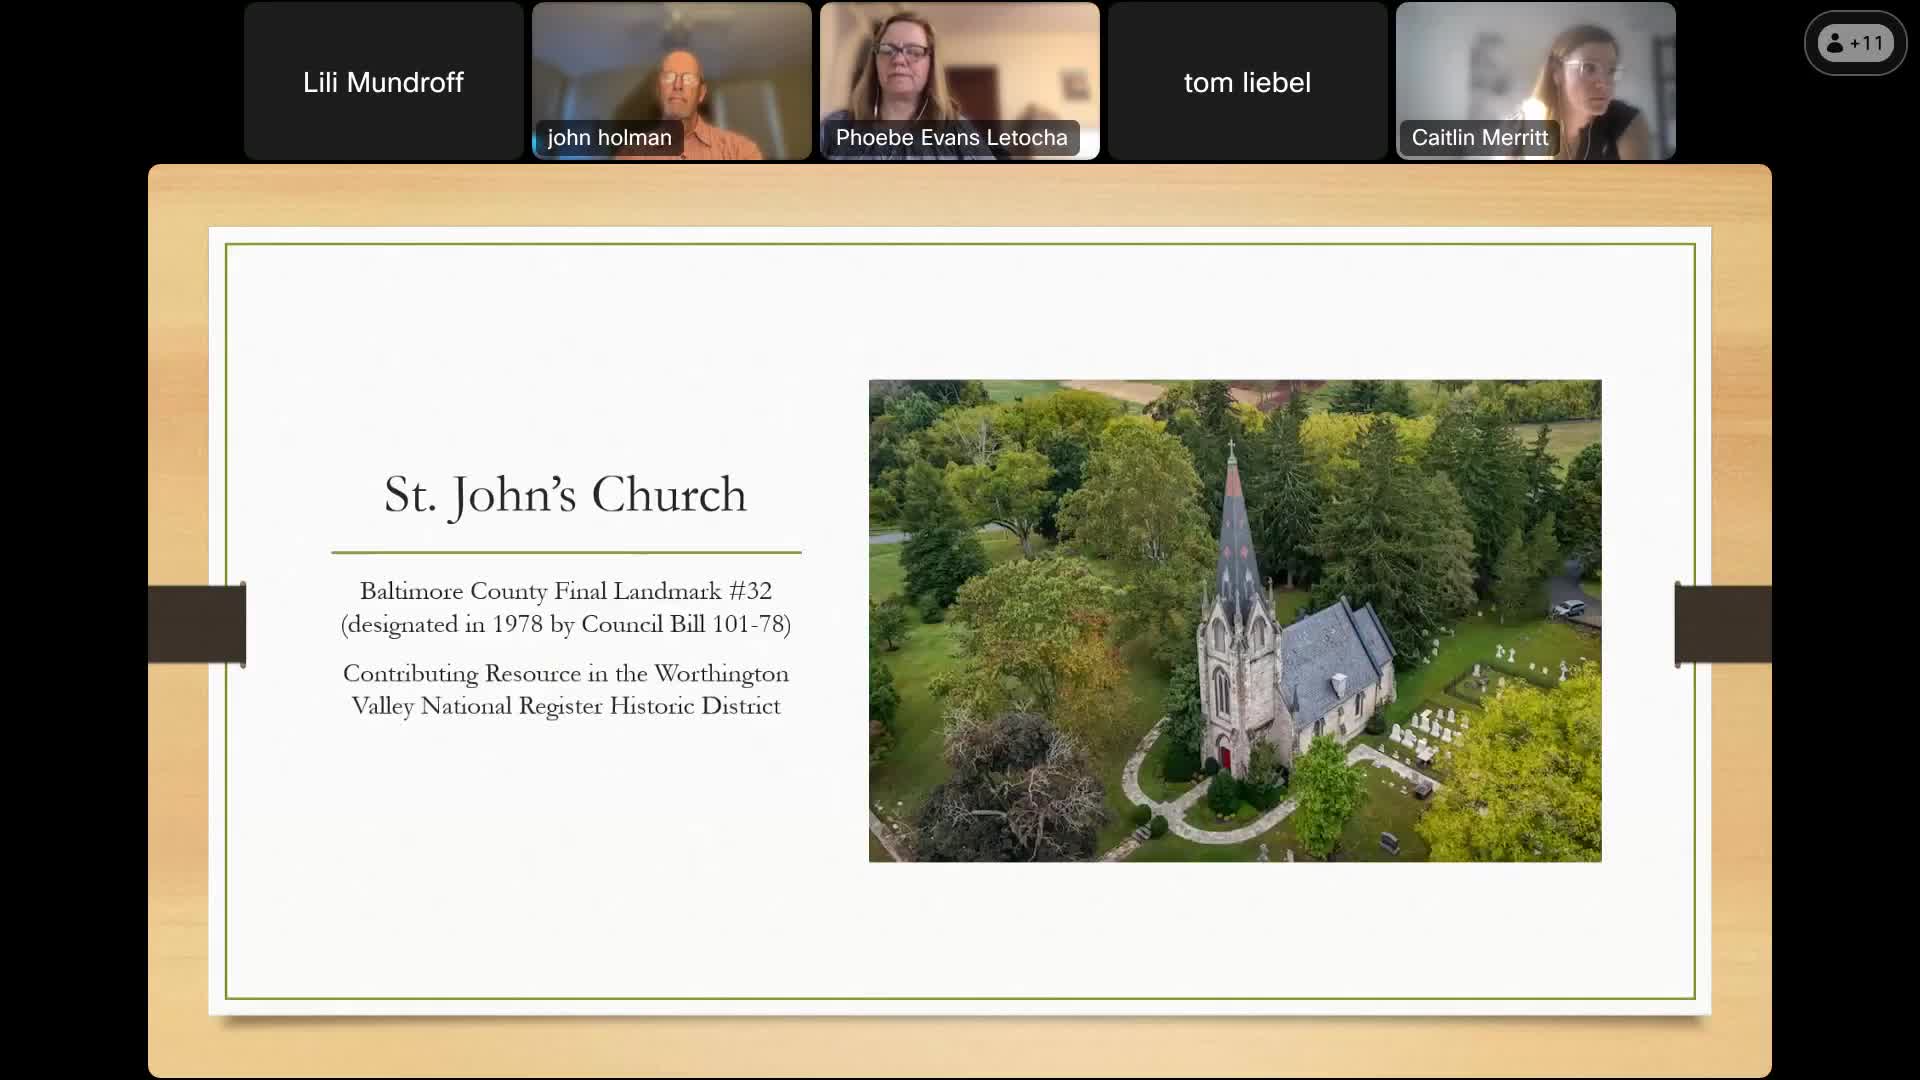Select Lili Mundroff's participant tile
The image size is (1920, 1080).
click(x=383, y=82)
